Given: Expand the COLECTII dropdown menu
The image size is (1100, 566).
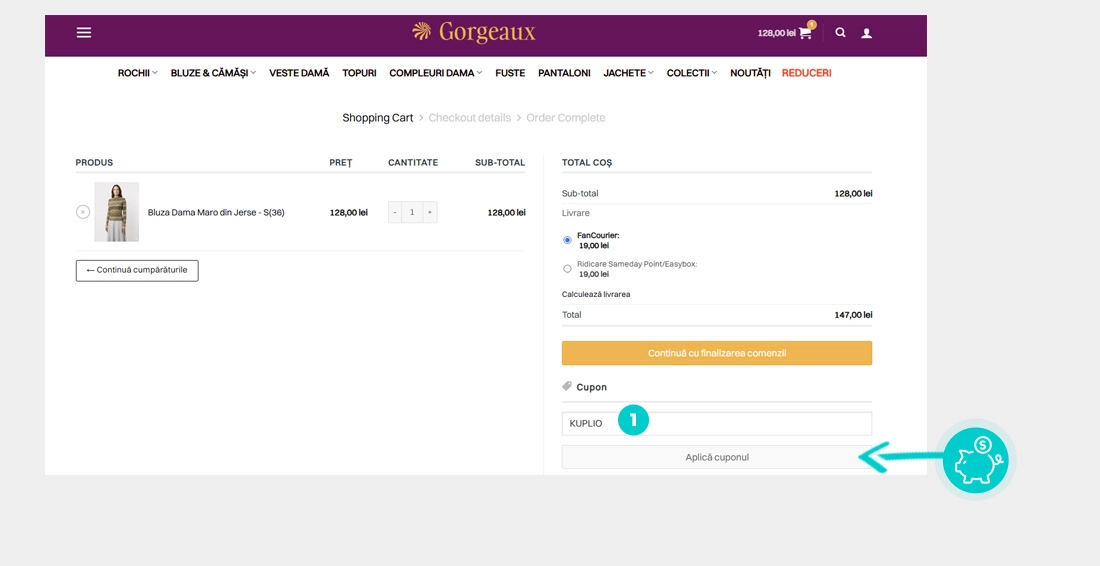Looking at the screenshot, I should tap(691, 73).
